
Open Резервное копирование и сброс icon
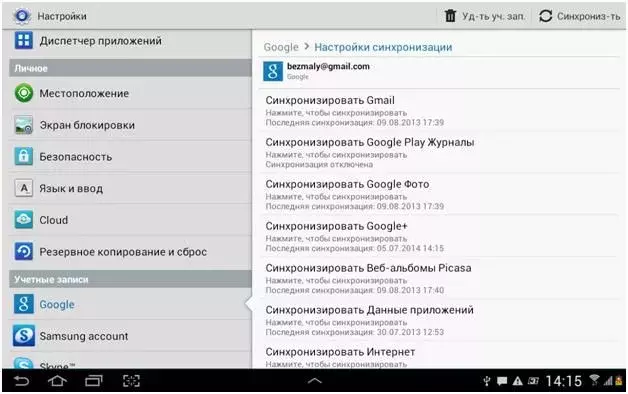pyautogui.click(x=24, y=251)
